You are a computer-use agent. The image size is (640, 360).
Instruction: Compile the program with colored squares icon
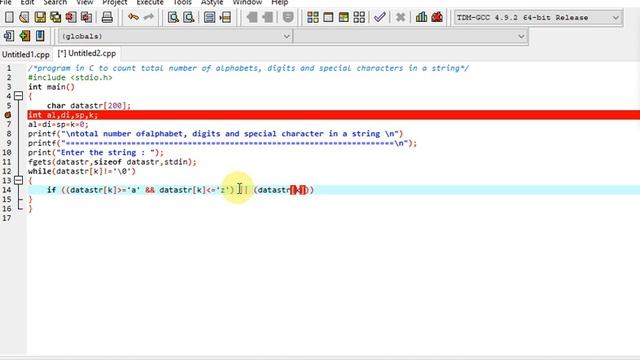click(x=313, y=17)
